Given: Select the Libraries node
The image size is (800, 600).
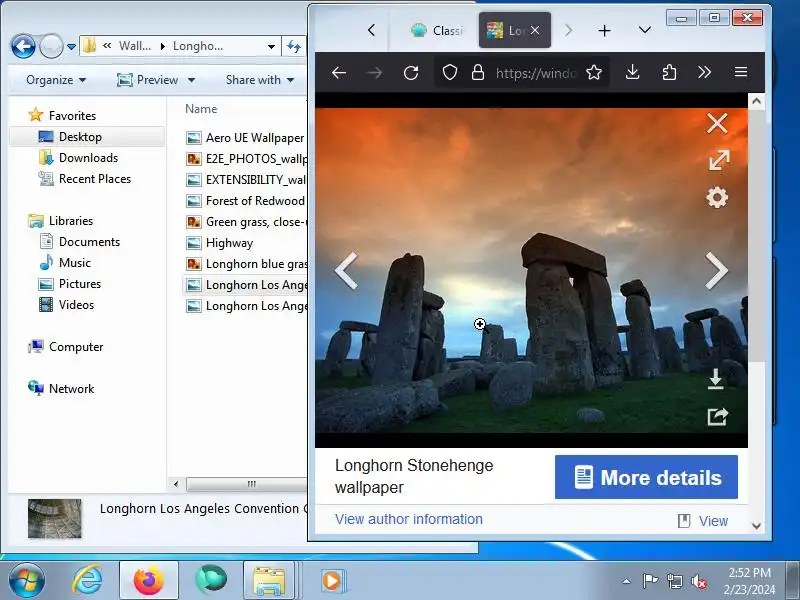Looking at the screenshot, I should pos(71,220).
